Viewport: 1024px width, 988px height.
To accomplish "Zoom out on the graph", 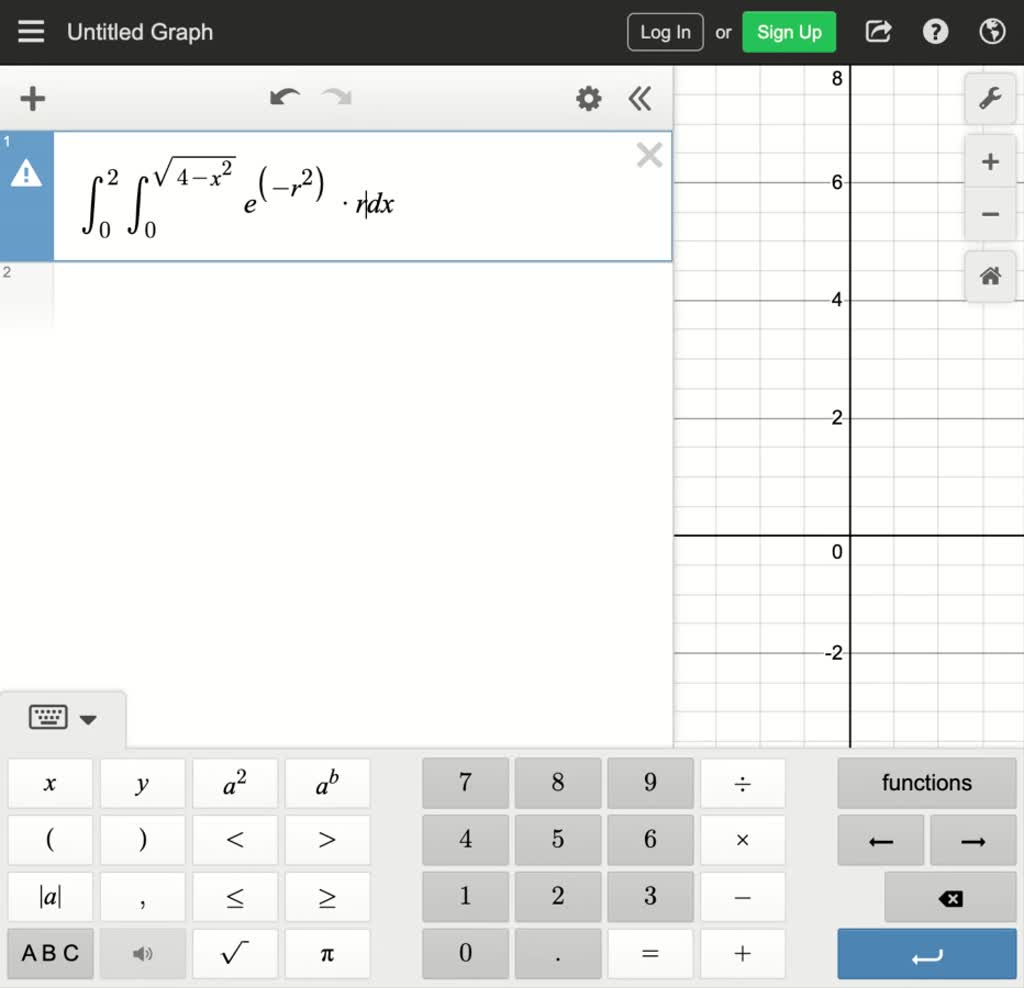I will pyautogui.click(x=990, y=214).
